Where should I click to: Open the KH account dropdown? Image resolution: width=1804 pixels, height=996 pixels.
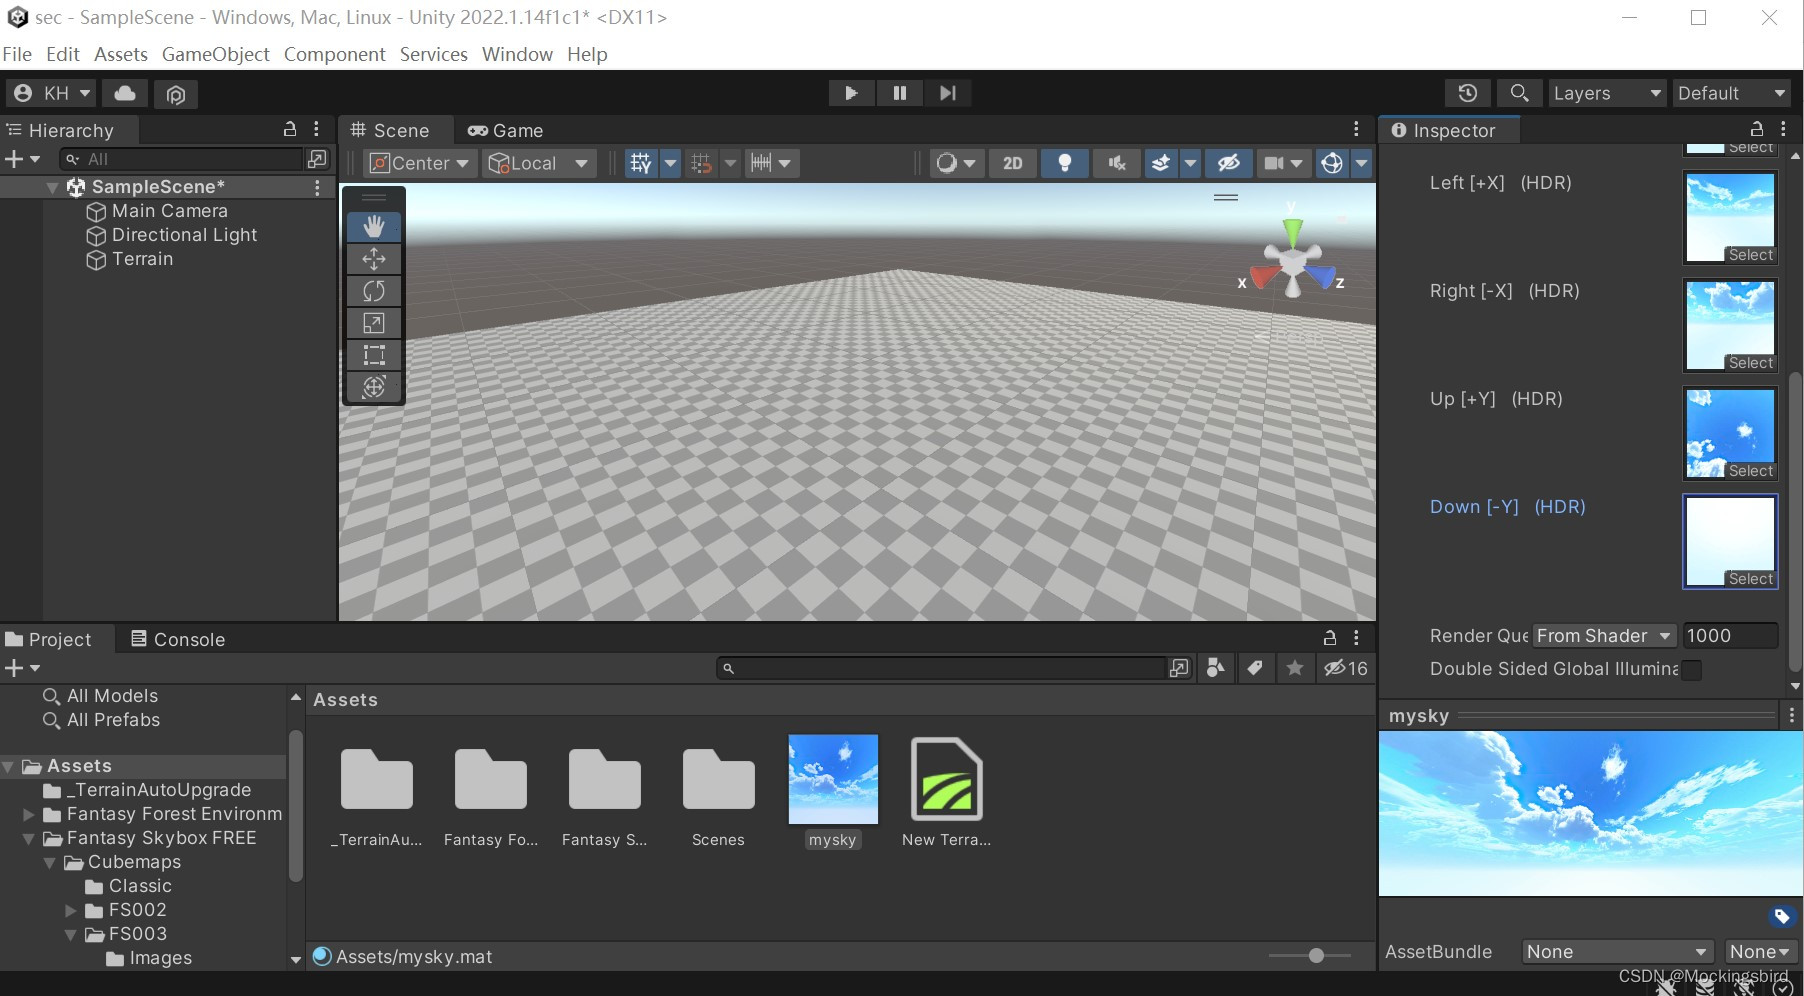51,93
